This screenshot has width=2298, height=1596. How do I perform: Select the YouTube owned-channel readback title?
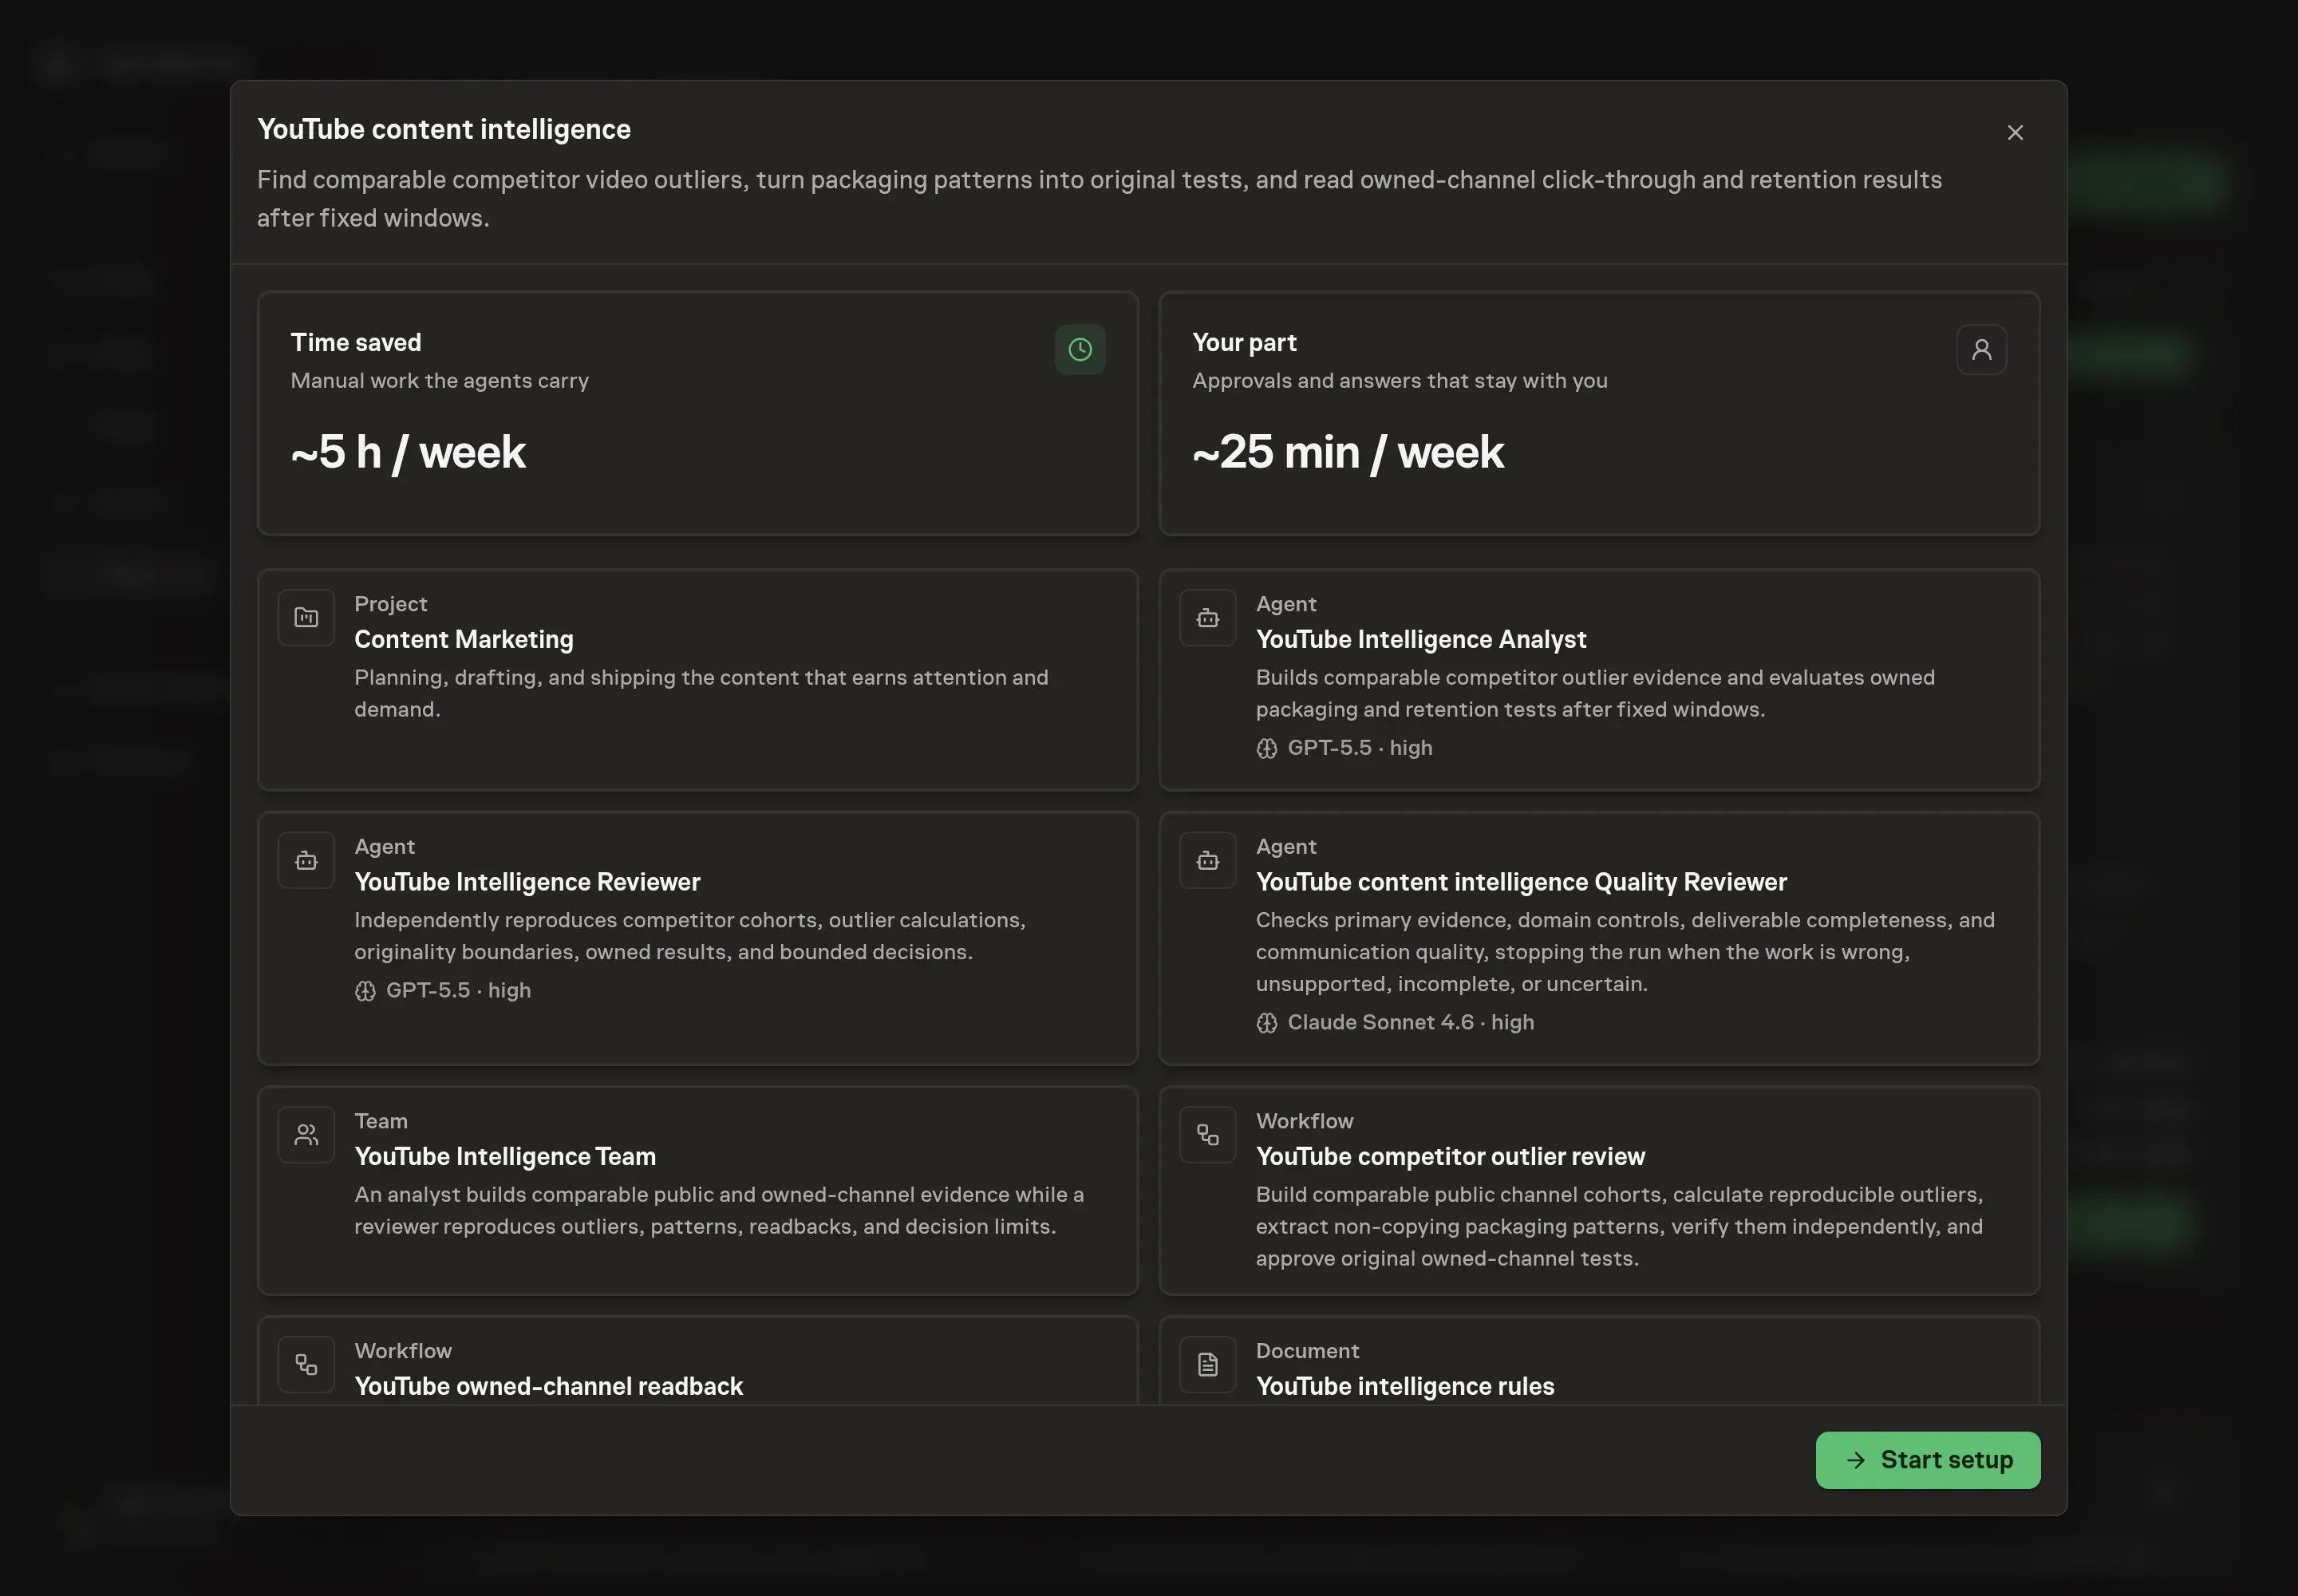(548, 1387)
